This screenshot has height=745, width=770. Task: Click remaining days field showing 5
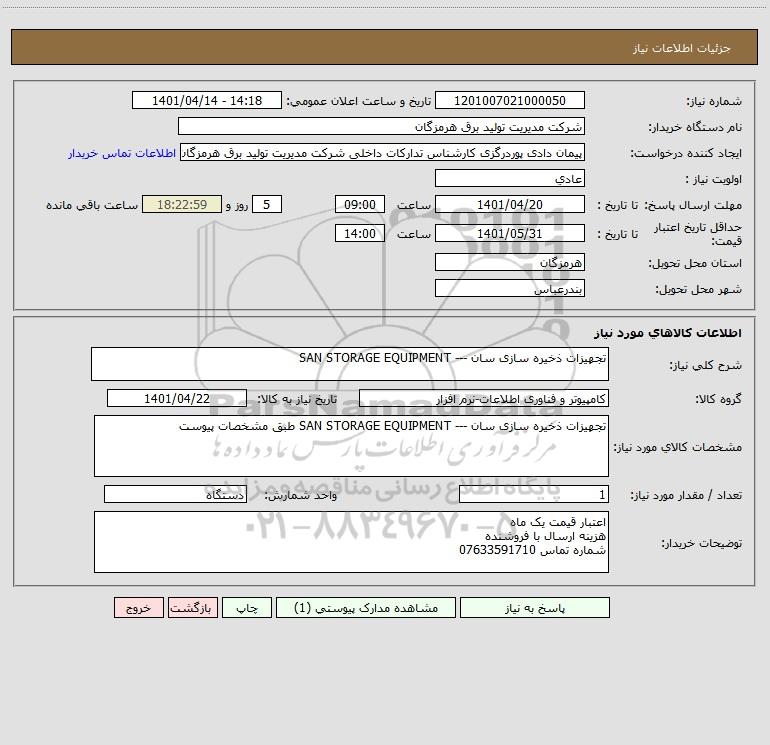(x=267, y=204)
